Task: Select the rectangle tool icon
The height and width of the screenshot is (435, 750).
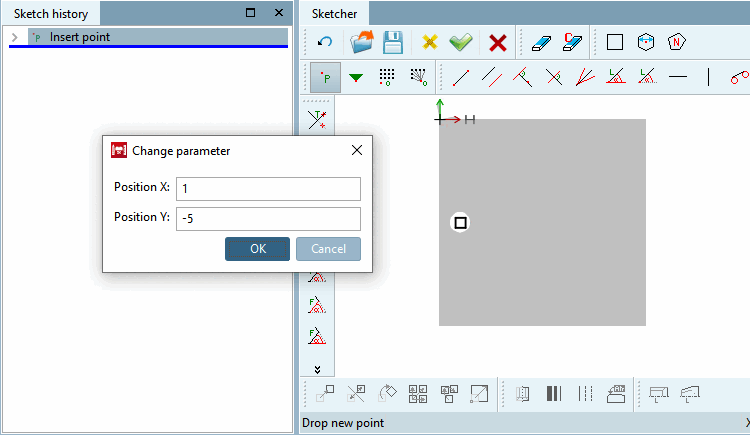Action: (615, 42)
